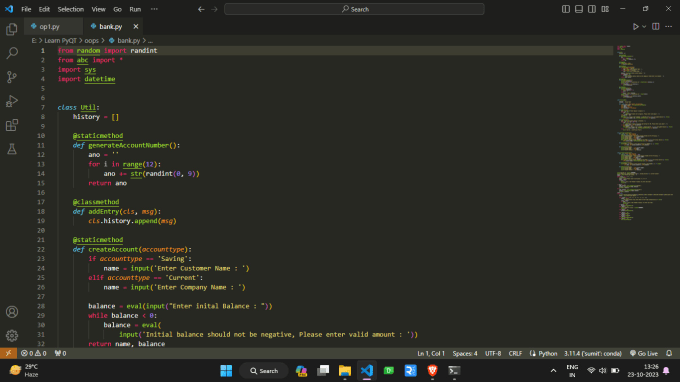The image size is (680, 382).
Task: Open Run and Debug view
Action: pos(12,101)
